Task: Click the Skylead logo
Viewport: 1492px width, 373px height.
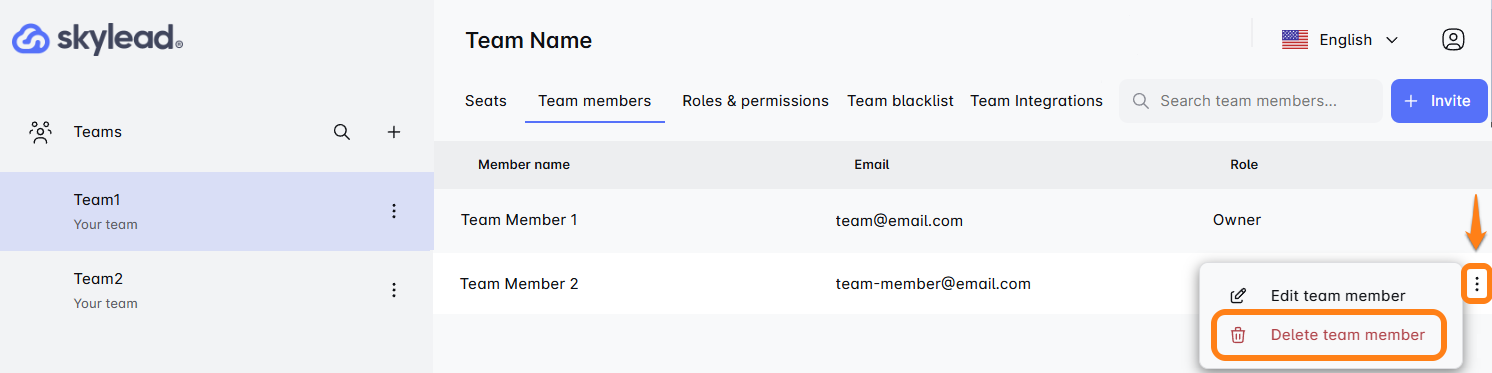Action: coord(97,40)
